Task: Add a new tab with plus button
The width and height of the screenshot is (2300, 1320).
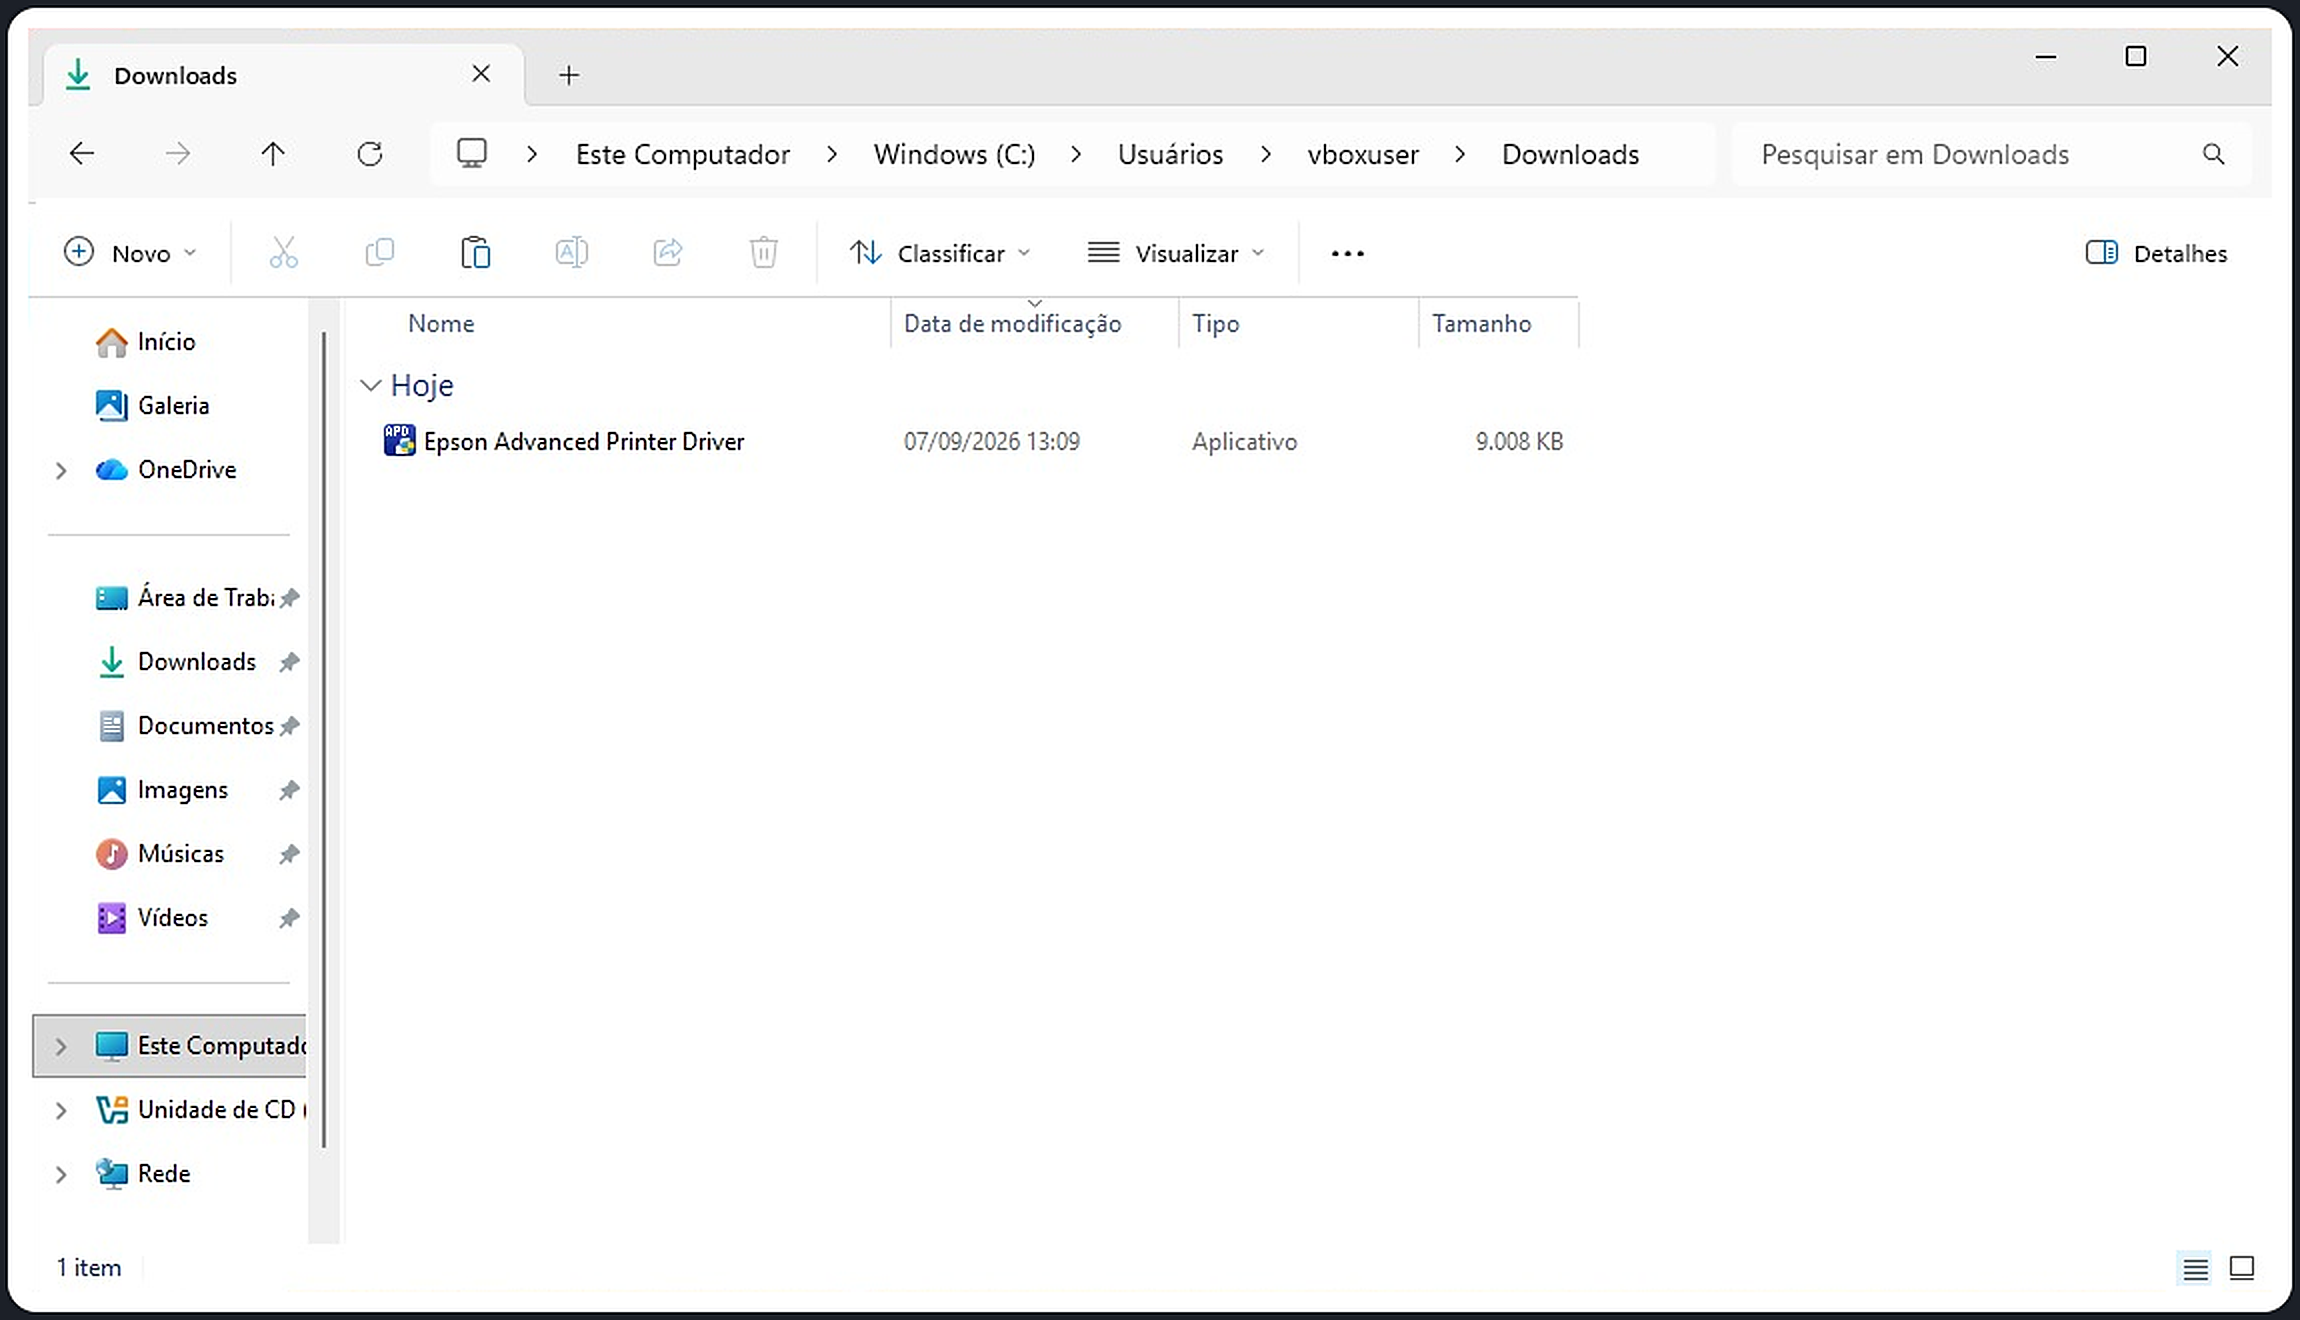Action: [569, 75]
